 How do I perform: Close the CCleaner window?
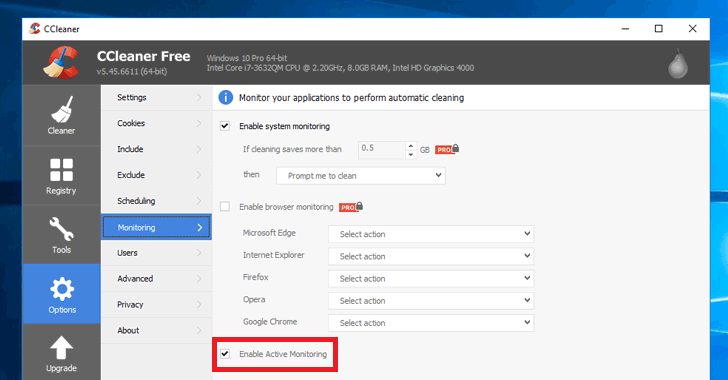(692, 29)
